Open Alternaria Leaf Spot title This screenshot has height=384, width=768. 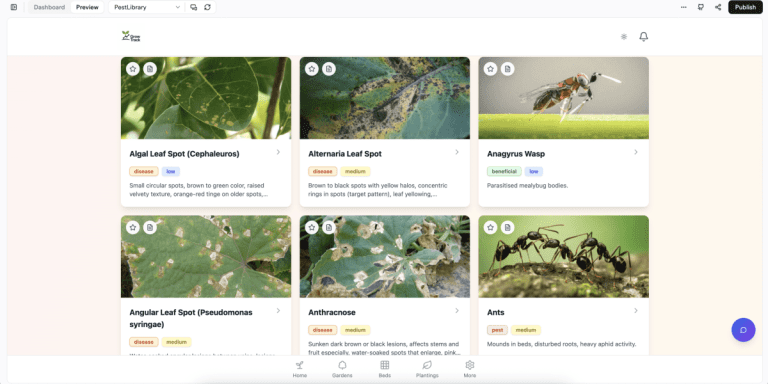click(345, 154)
